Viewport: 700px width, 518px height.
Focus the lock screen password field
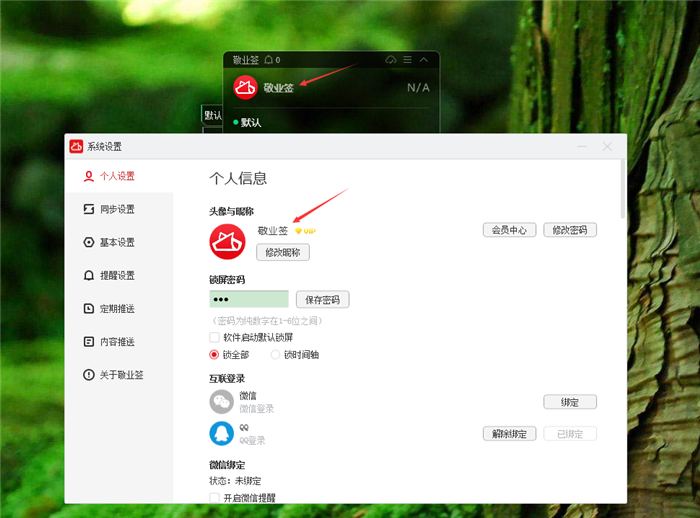[x=249, y=299]
